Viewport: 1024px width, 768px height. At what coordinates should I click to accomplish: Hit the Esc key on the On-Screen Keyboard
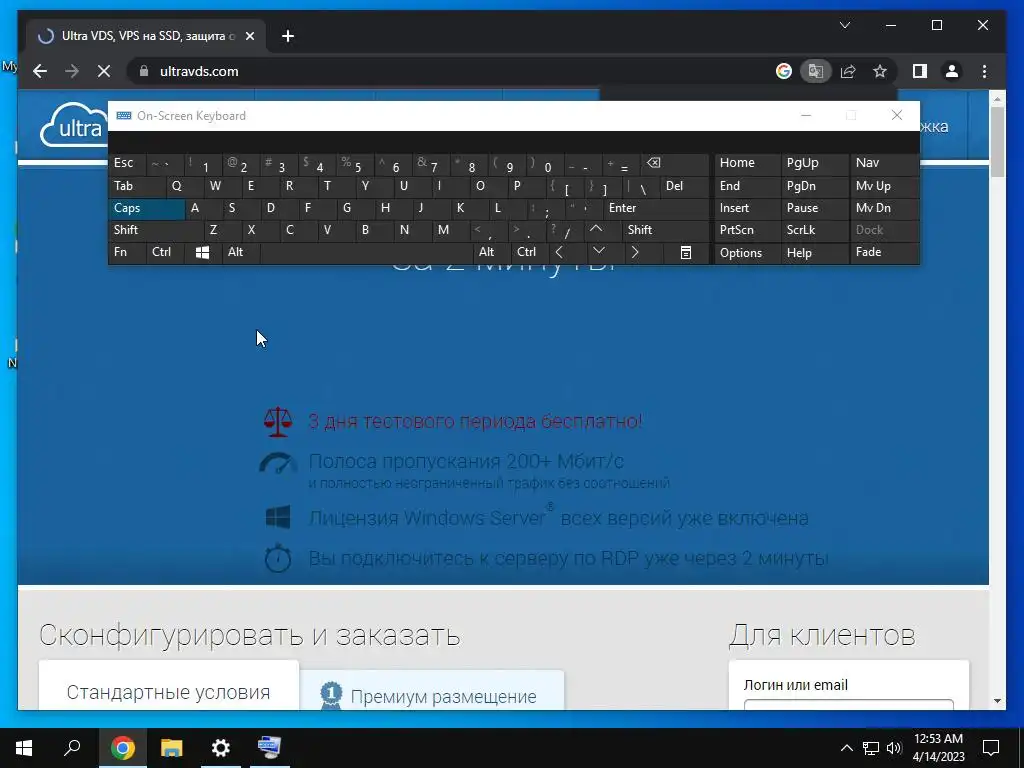[127, 163]
